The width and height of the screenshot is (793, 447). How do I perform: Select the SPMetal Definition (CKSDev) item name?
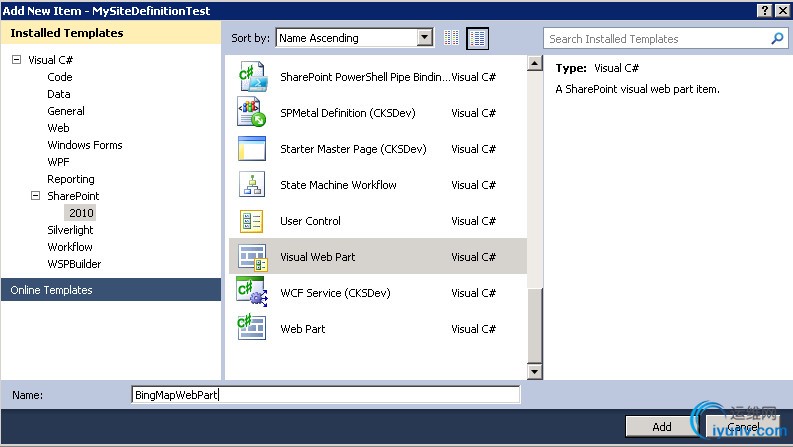pyautogui.click(x=348, y=113)
